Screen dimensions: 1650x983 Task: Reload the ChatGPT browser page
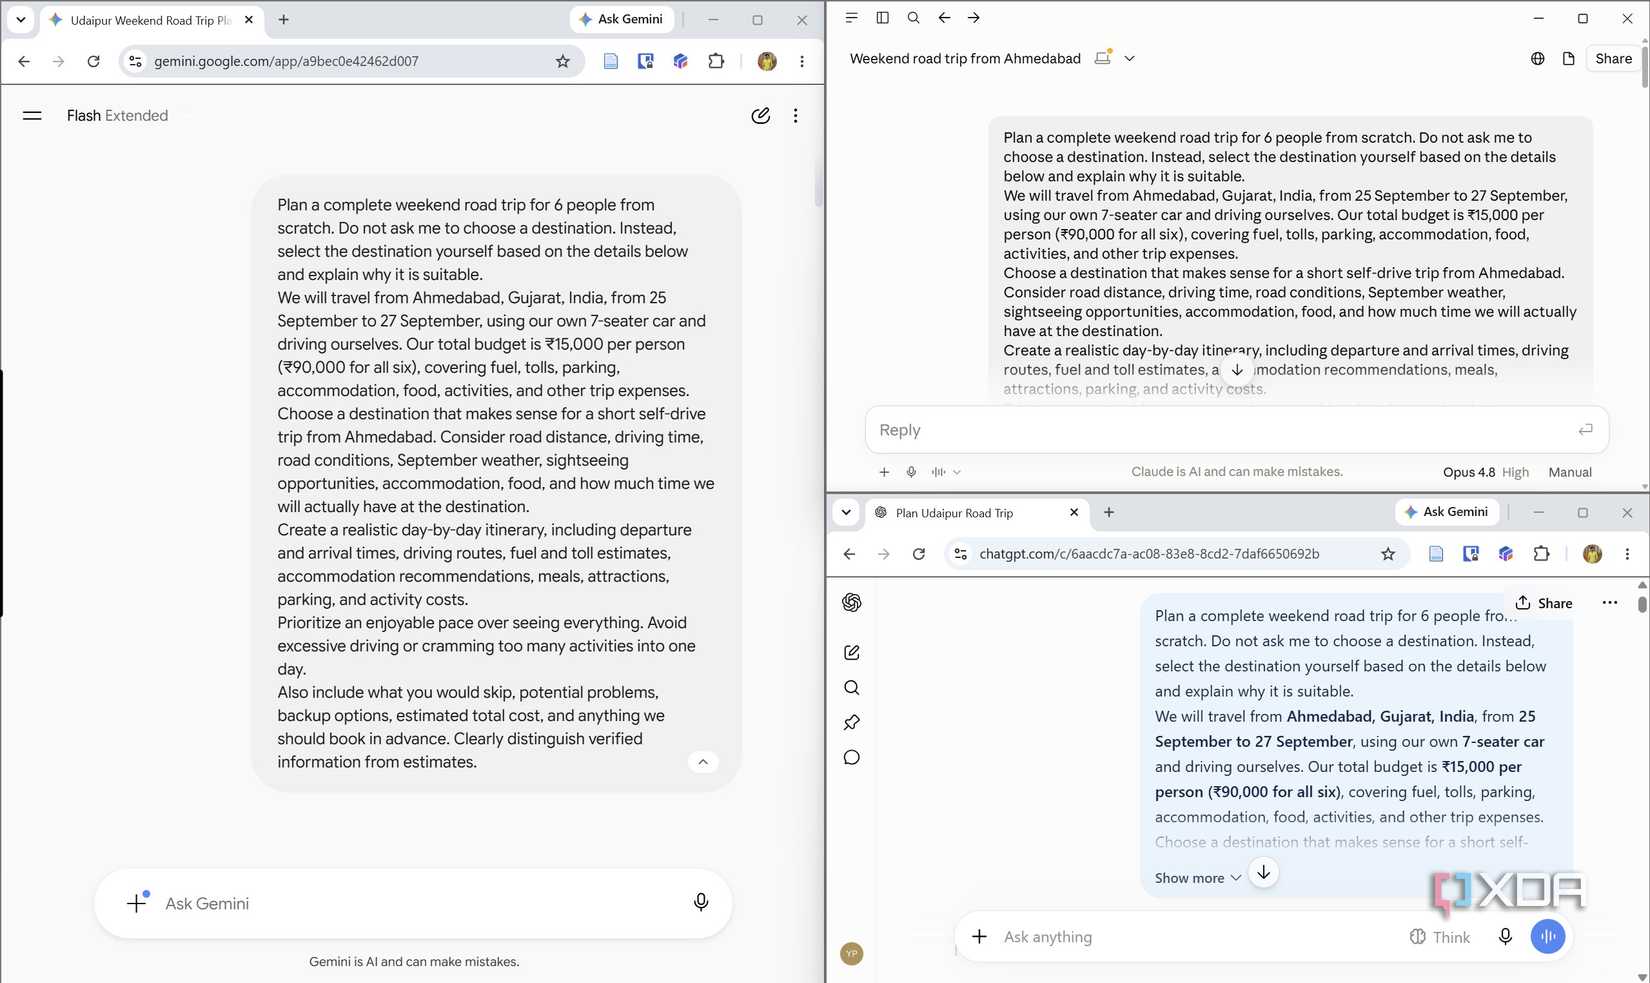click(918, 554)
